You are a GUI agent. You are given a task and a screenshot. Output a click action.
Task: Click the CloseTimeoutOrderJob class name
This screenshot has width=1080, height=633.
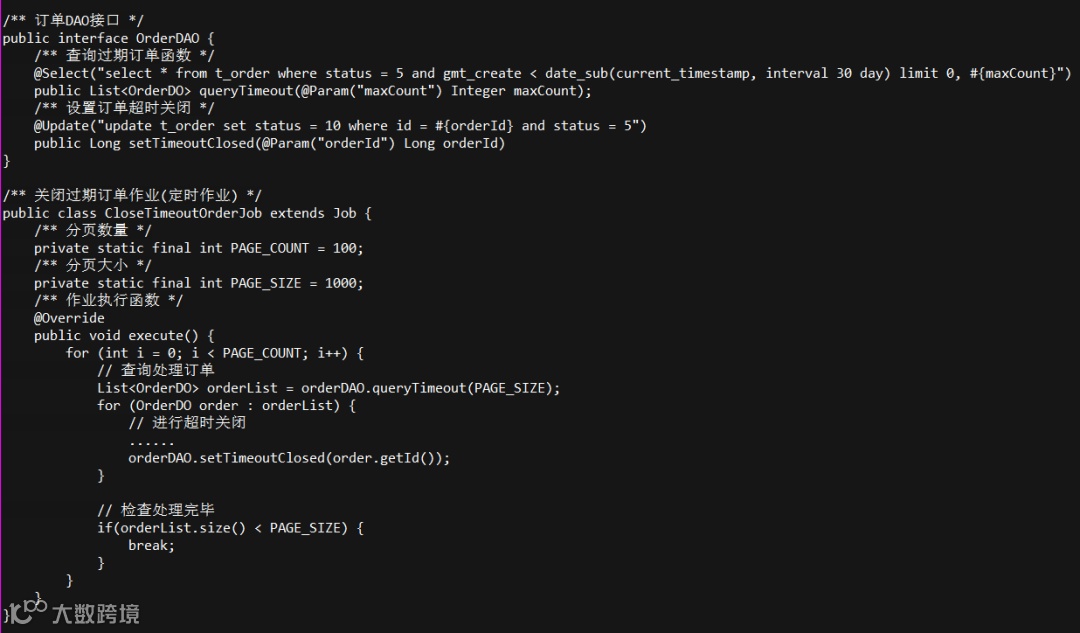[x=183, y=214]
